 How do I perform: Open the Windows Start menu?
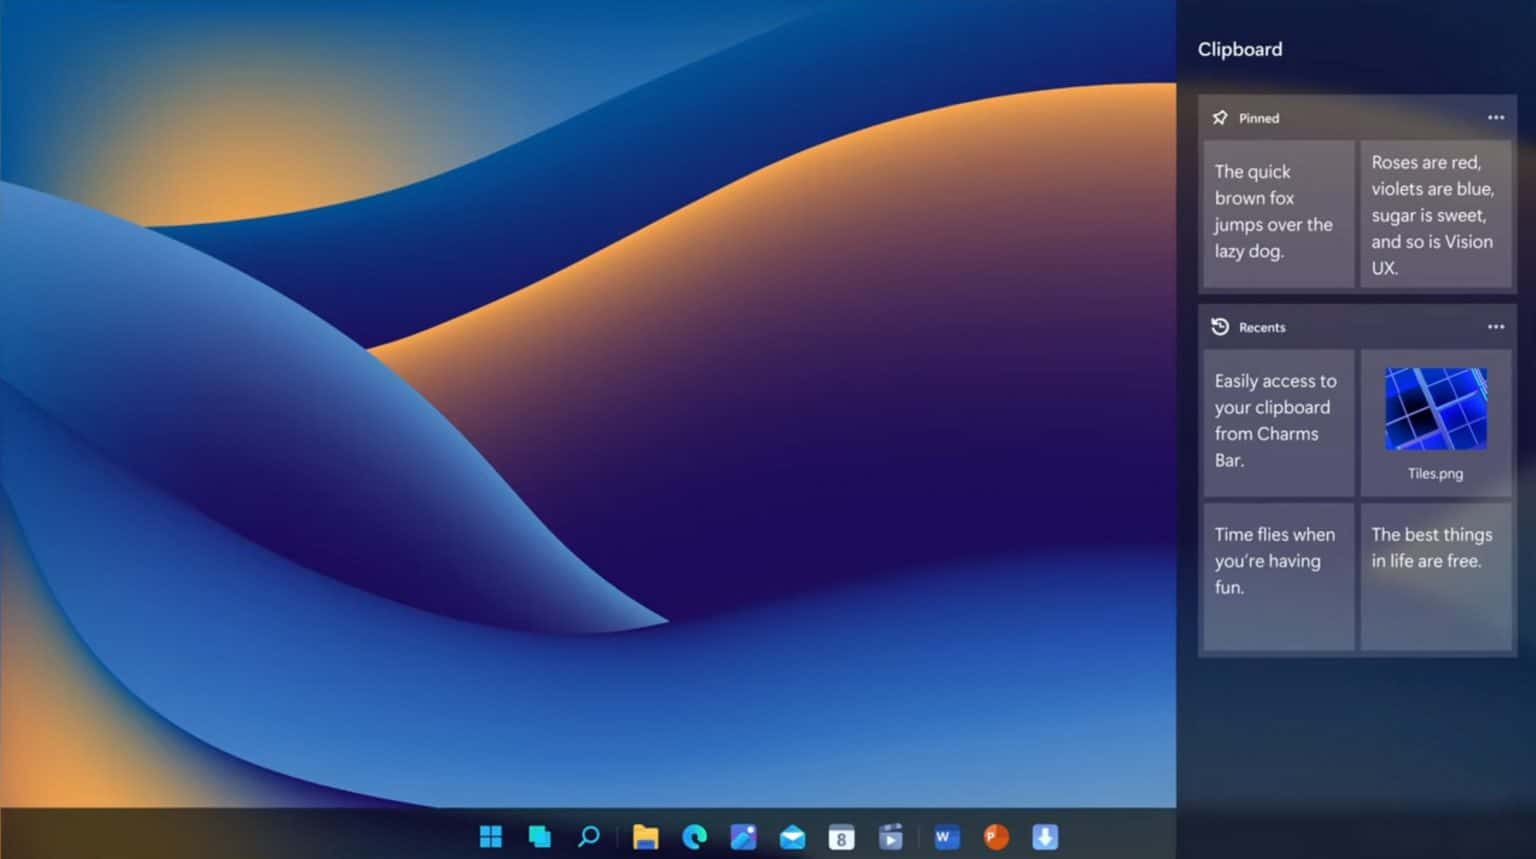[x=490, y=836]
